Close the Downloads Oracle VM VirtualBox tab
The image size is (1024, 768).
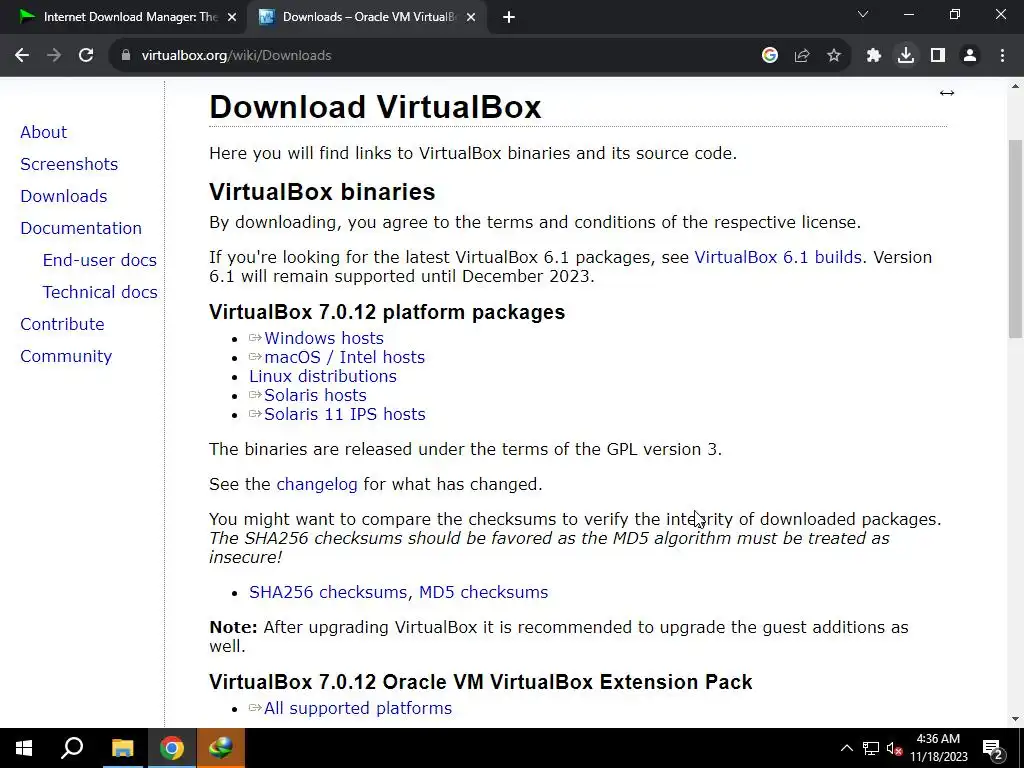[471, 18]
